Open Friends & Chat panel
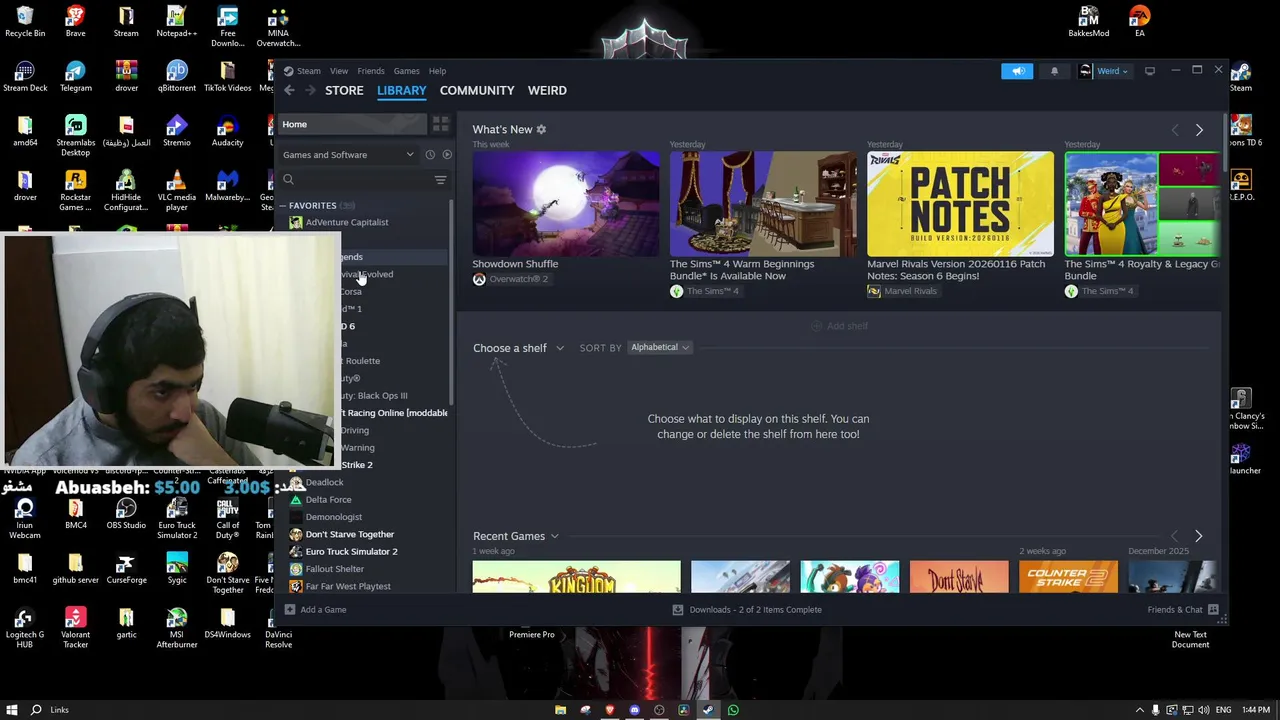 pos(1182,609)
